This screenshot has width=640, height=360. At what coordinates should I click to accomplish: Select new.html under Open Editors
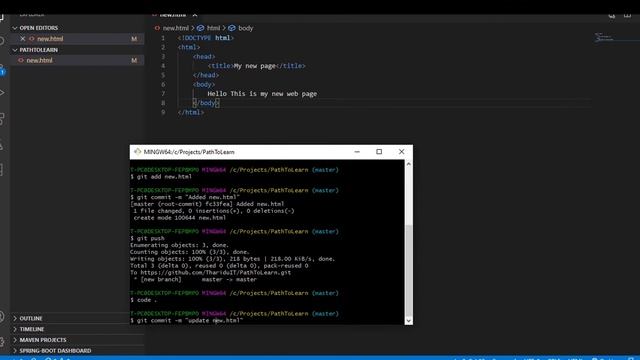coord(50,39)
